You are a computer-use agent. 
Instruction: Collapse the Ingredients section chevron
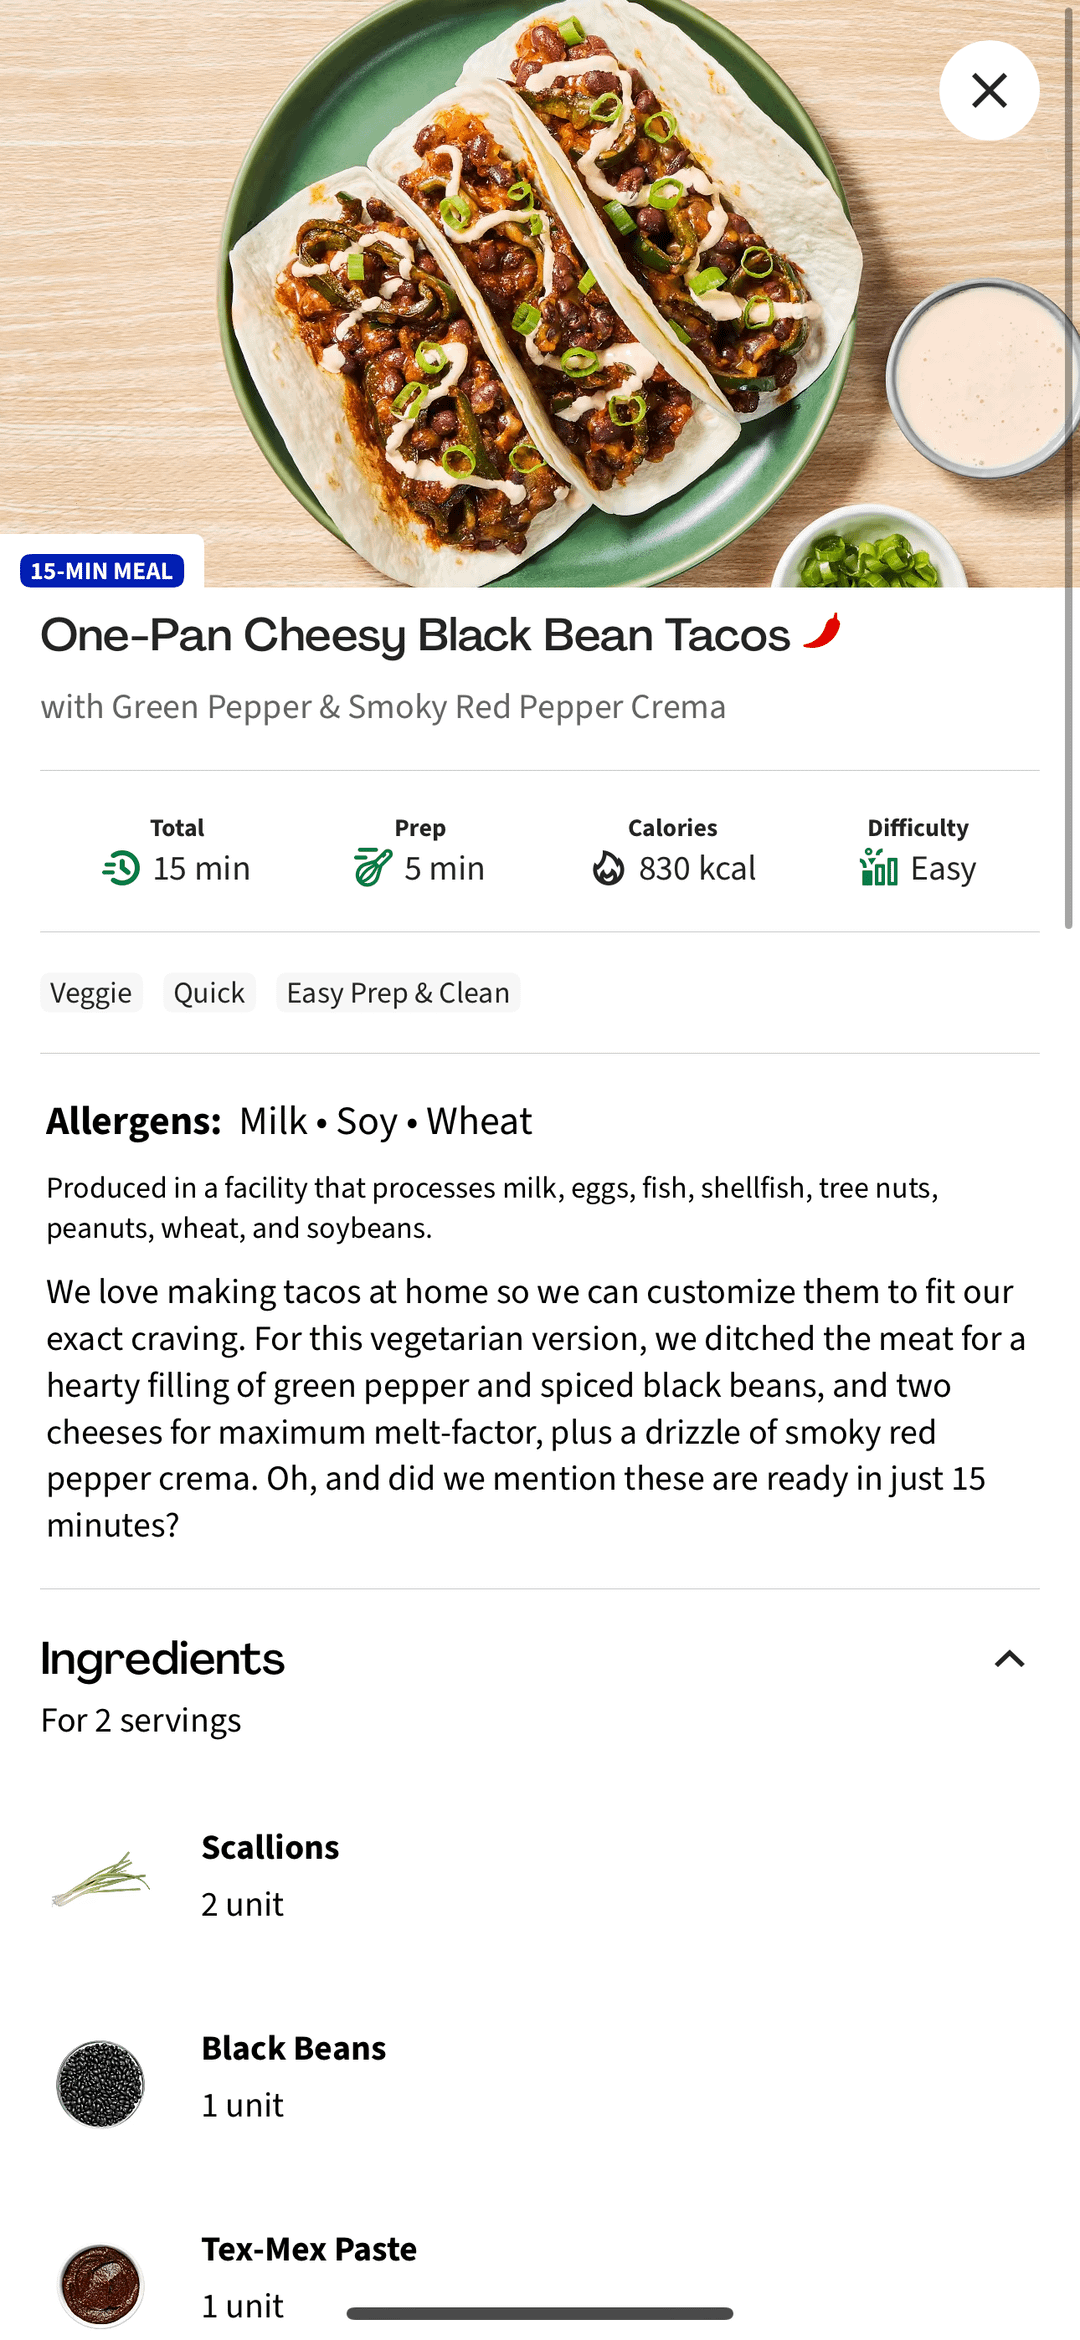(1009, 1660)
